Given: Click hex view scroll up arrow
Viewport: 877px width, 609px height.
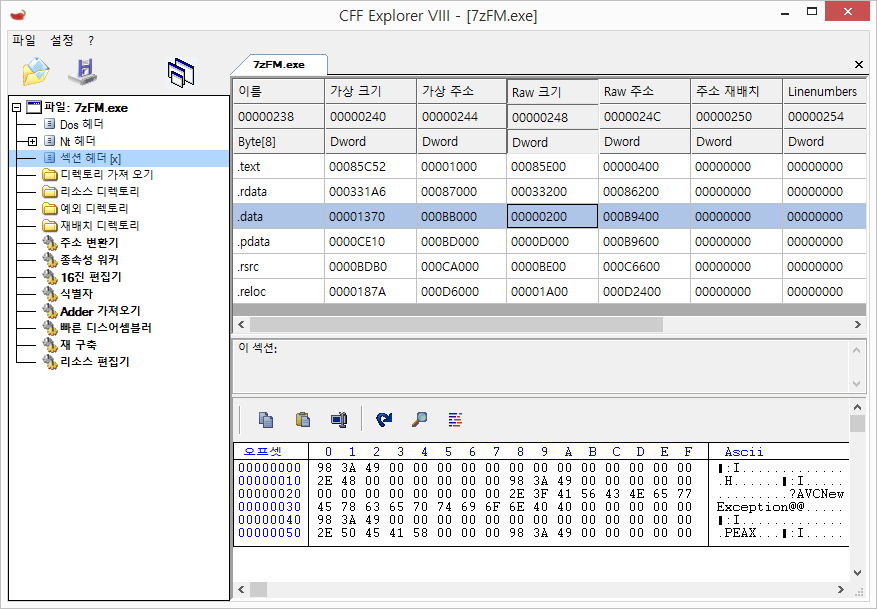Looking at the screenshot, I should tap(857, 407).
